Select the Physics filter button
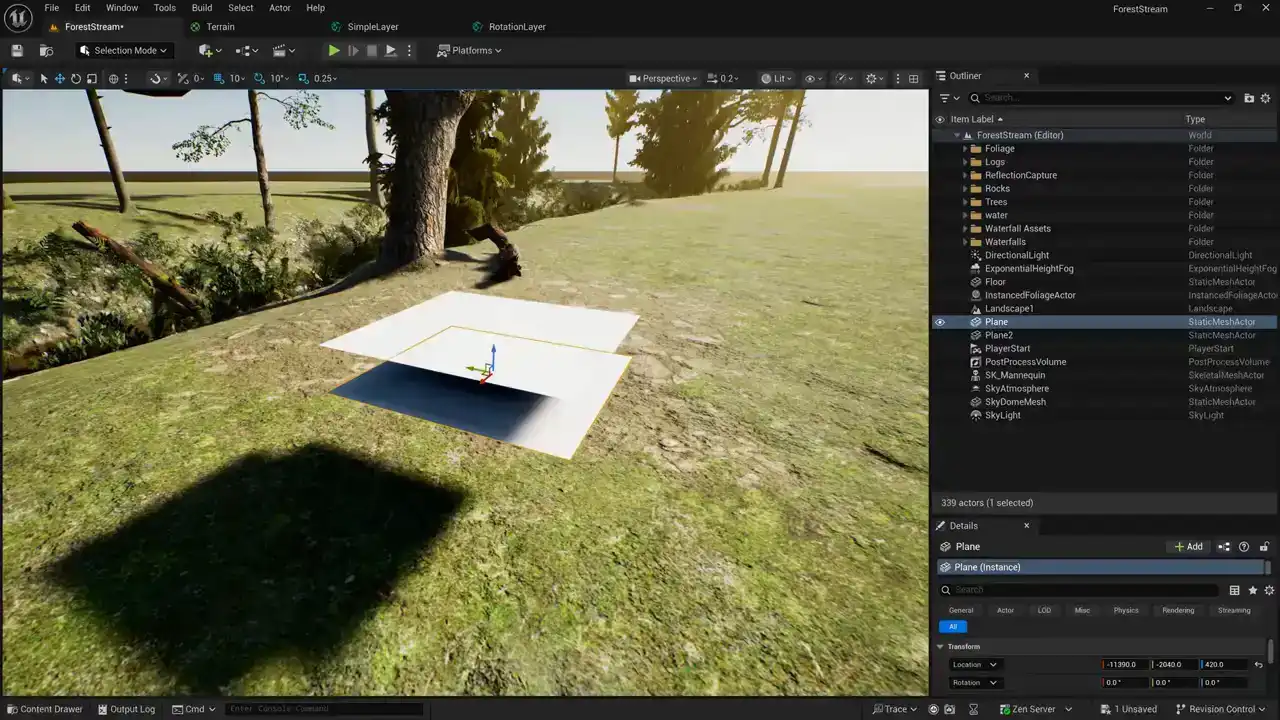The height and width of the screenshot is (720, 1280). click(x=1126, y=610)
